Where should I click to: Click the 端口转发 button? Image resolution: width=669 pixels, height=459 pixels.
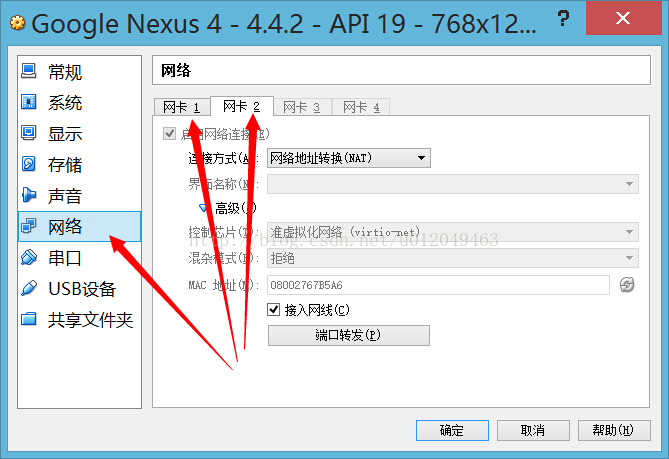coord(349,335)
